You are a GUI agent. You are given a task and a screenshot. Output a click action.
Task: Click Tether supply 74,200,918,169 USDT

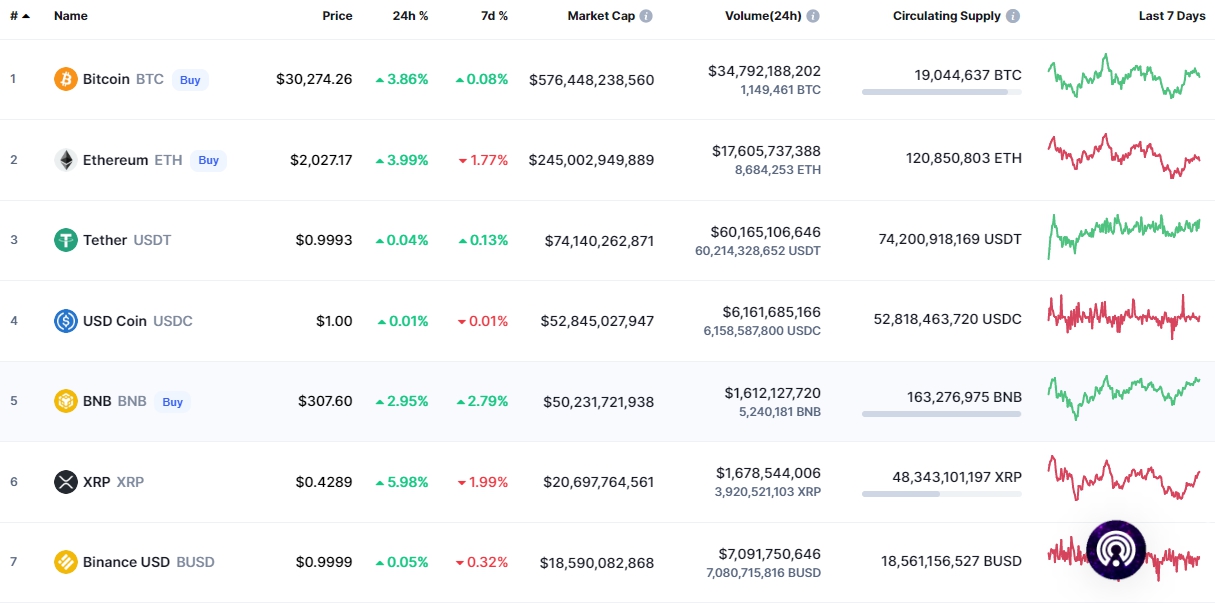pyautogui.click(x=950, y=239)
